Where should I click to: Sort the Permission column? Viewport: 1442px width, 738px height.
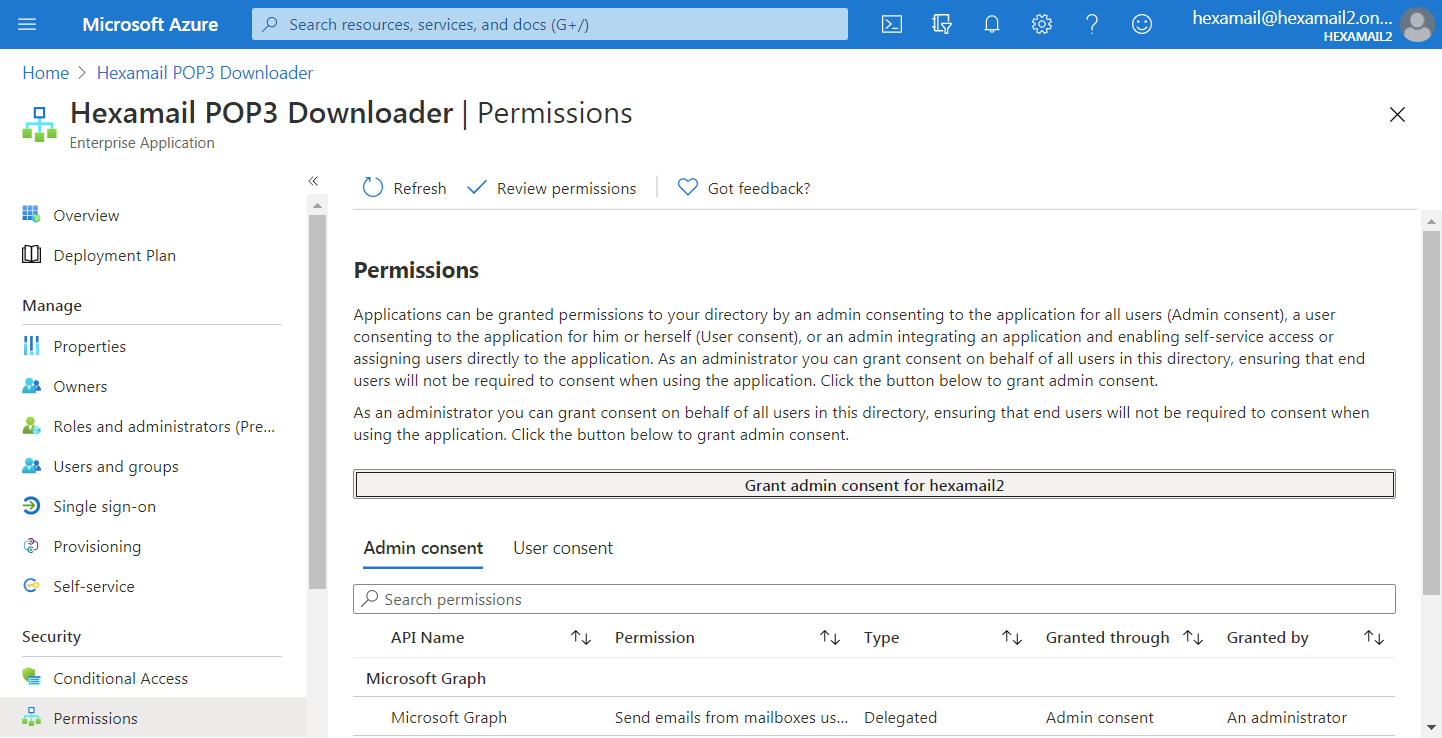(830, 638)
